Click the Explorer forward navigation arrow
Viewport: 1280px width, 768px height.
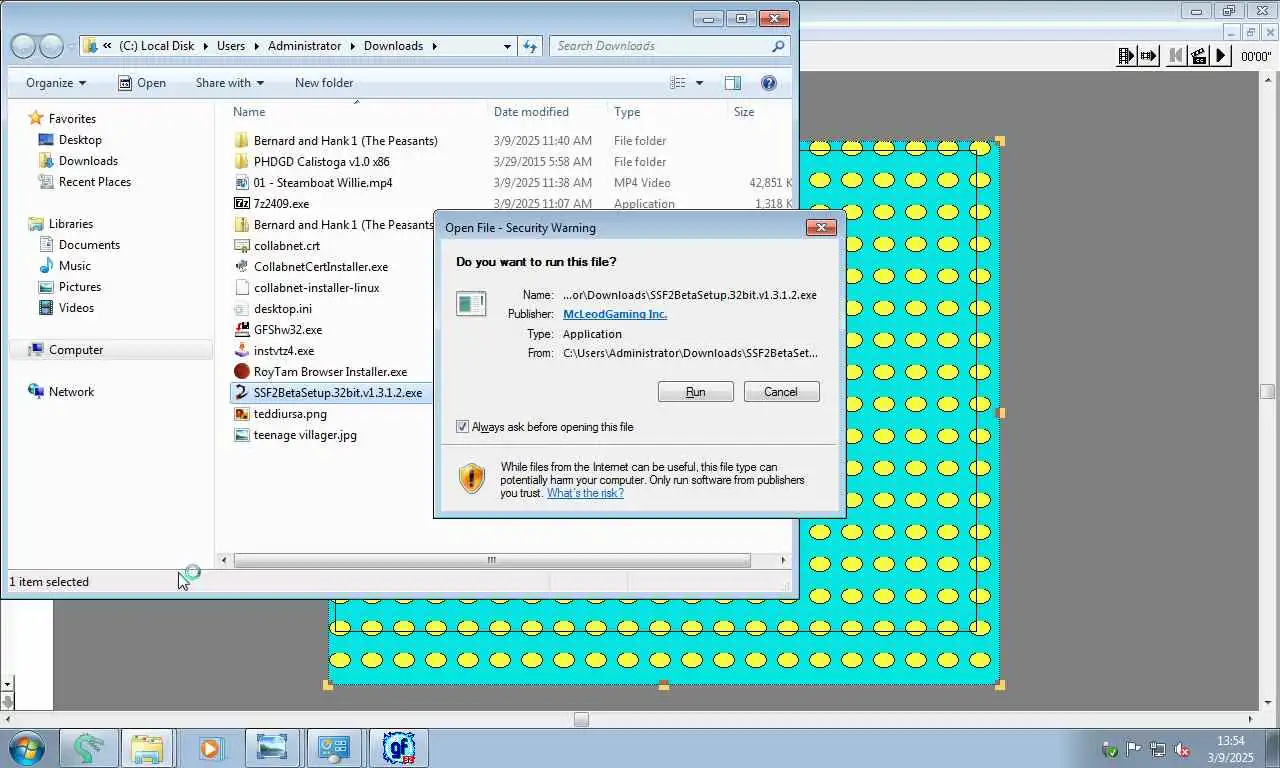click(x=51, y=46)
